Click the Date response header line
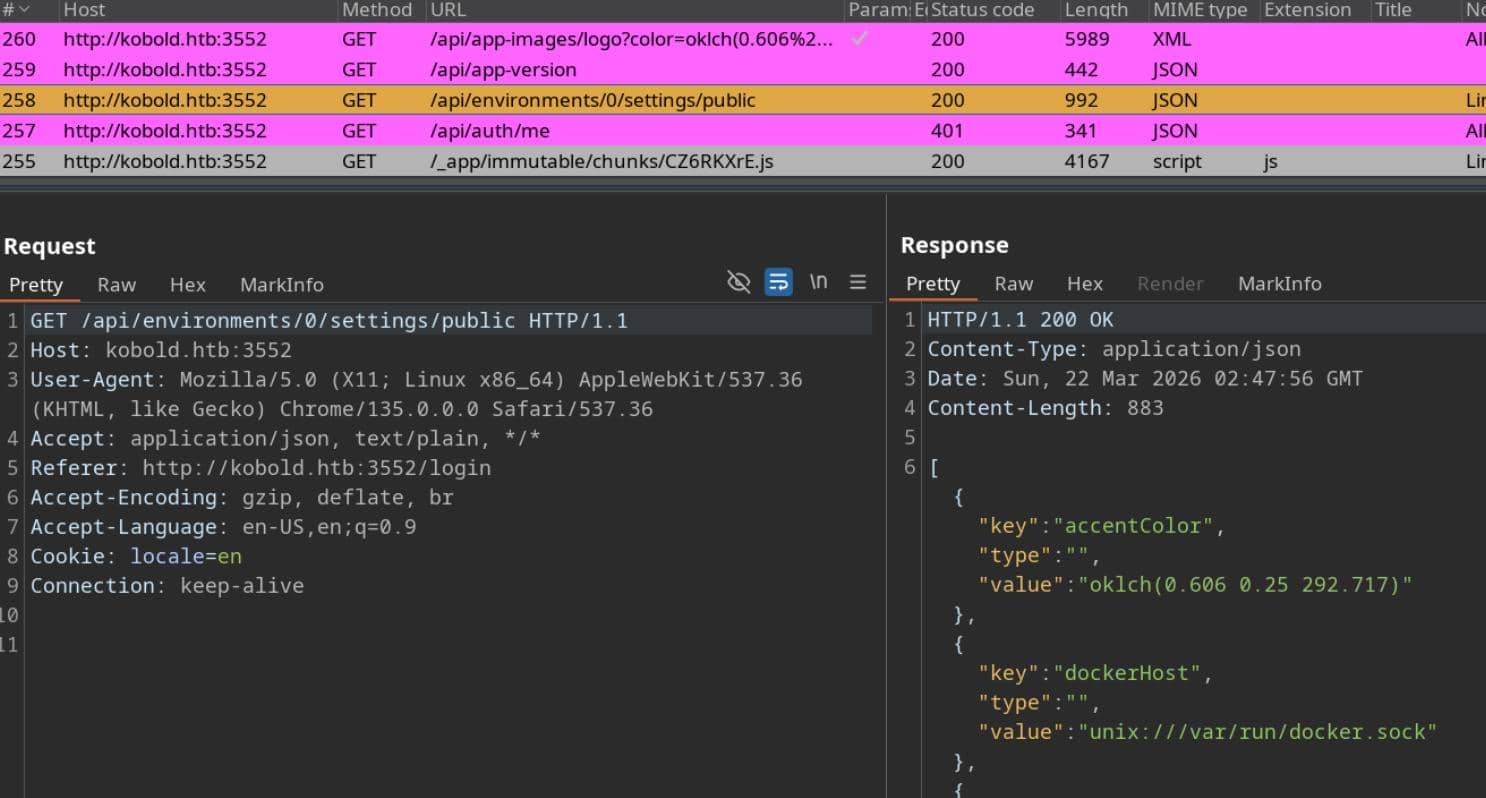Image resolution: width=1486 pixels, height=798 pixels. (x=1145, y=379)
